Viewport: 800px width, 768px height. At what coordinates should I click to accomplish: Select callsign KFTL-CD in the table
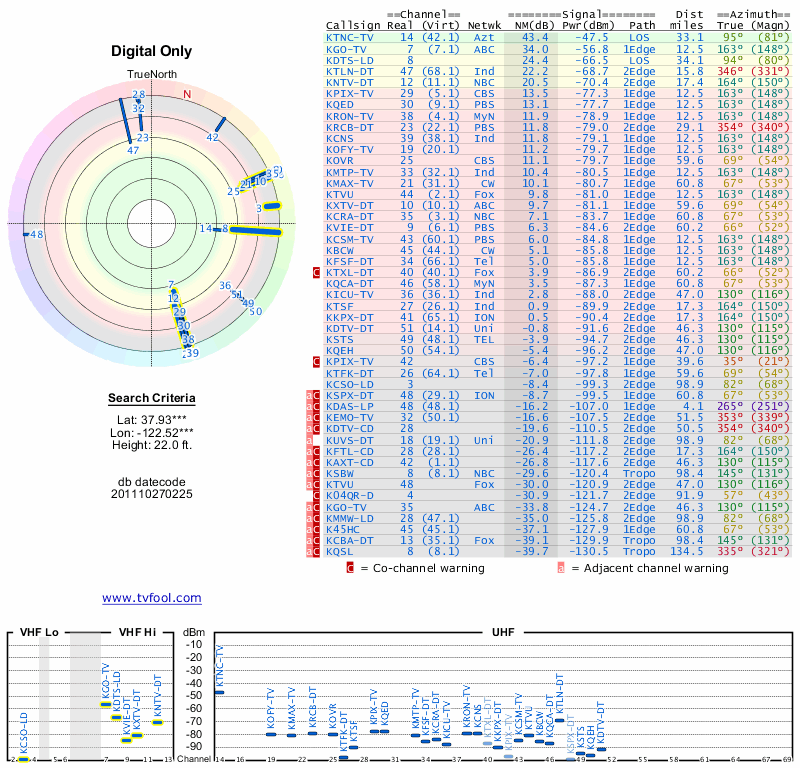(350, 452)
